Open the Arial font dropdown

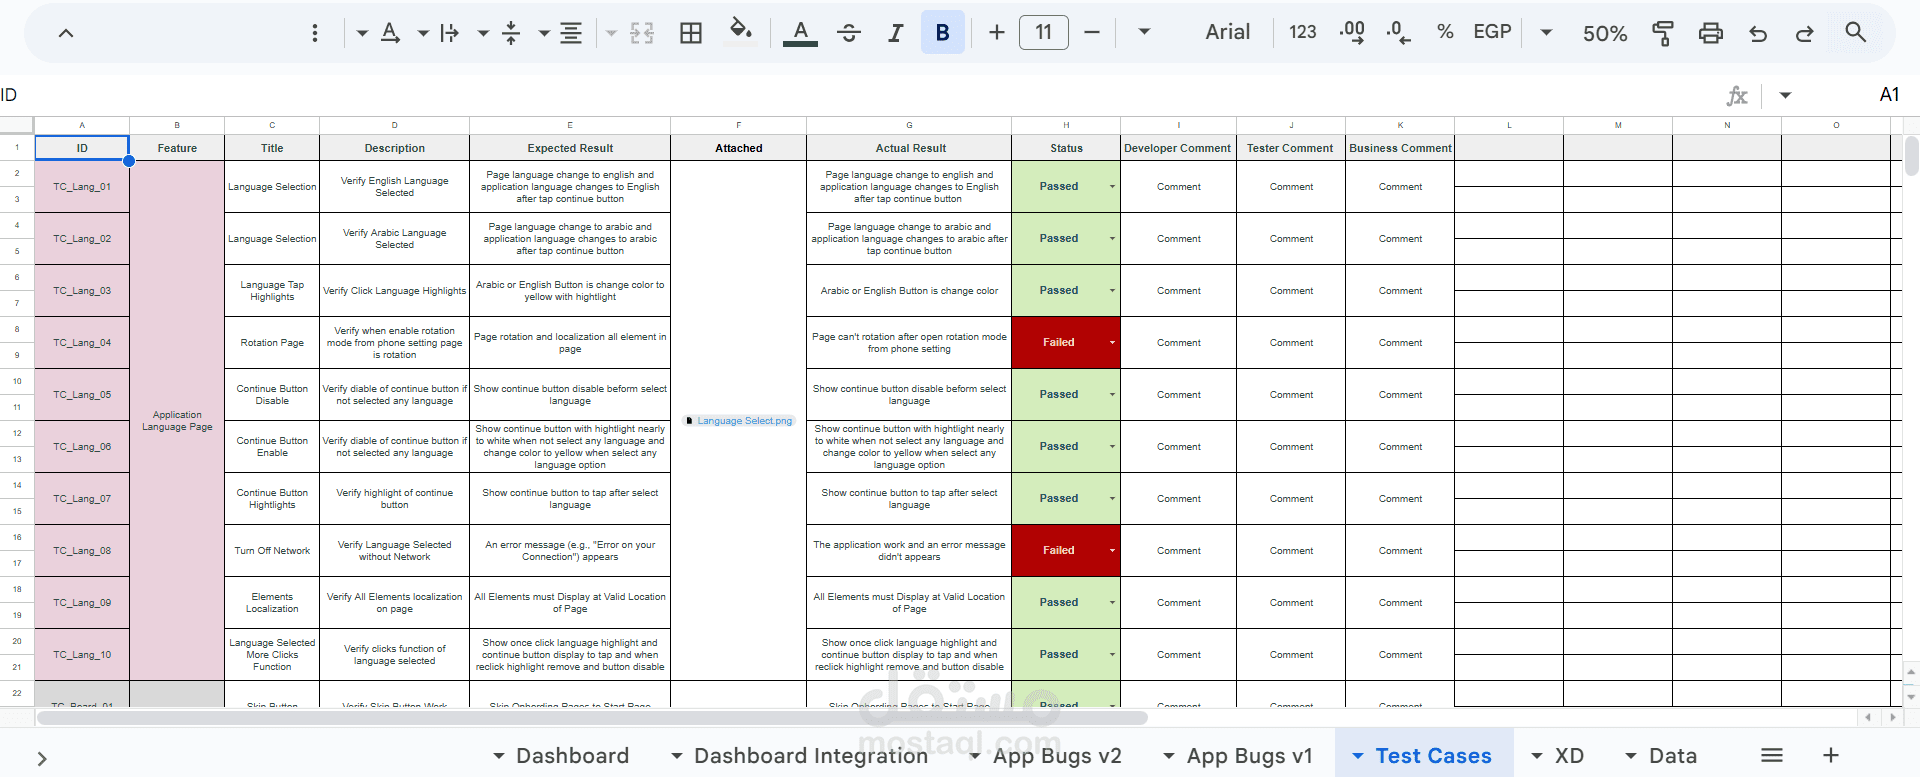click(1227, 32)
